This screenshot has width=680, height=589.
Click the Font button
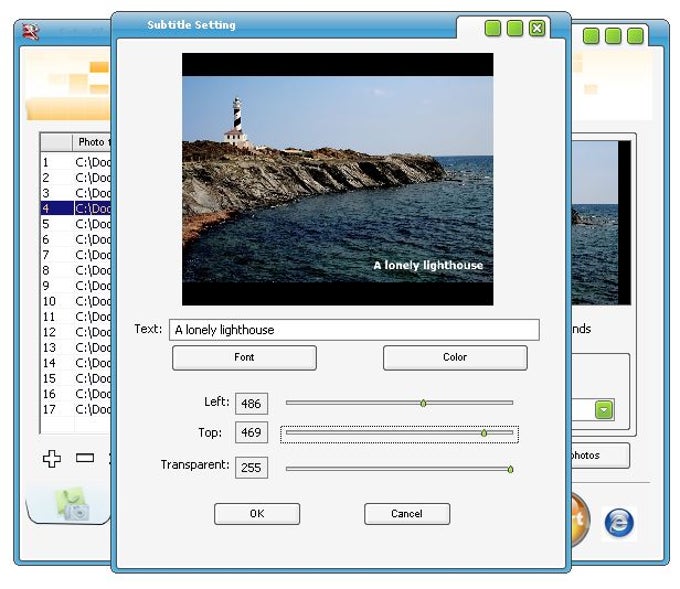click(x=244, y=357)
